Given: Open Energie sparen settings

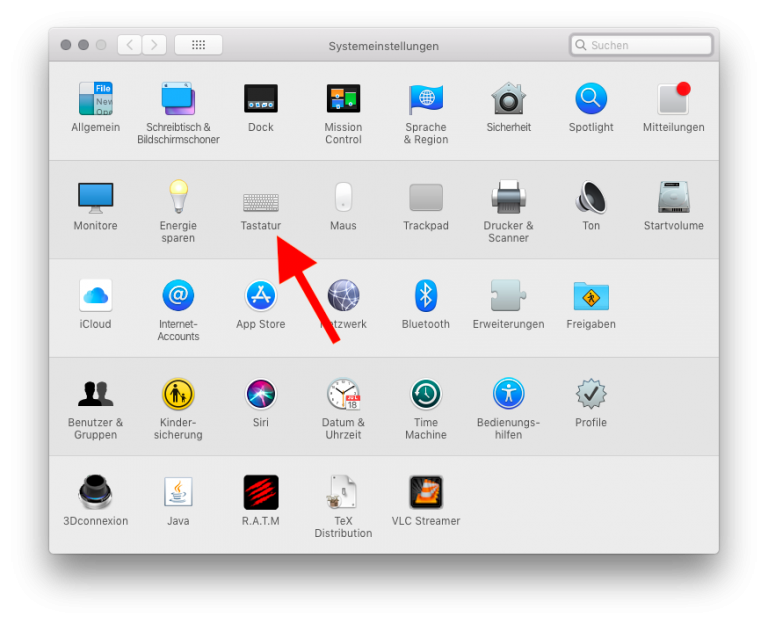Looking at the screenshot, I should point(178,196).
